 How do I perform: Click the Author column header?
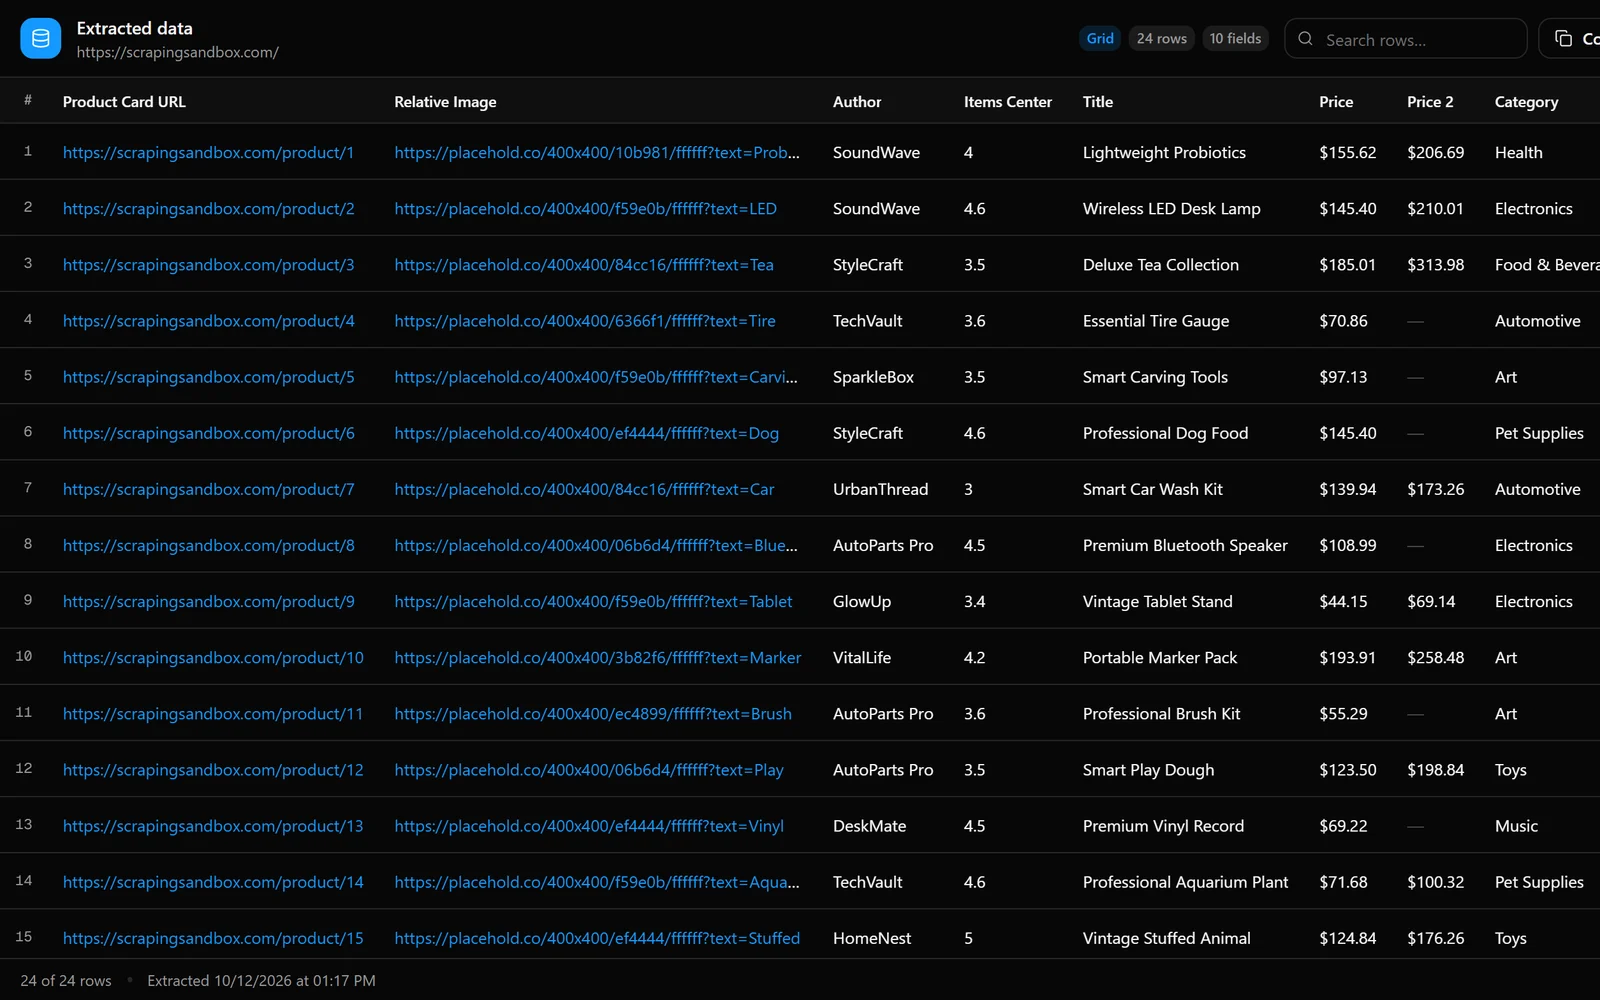coord(857,102)
